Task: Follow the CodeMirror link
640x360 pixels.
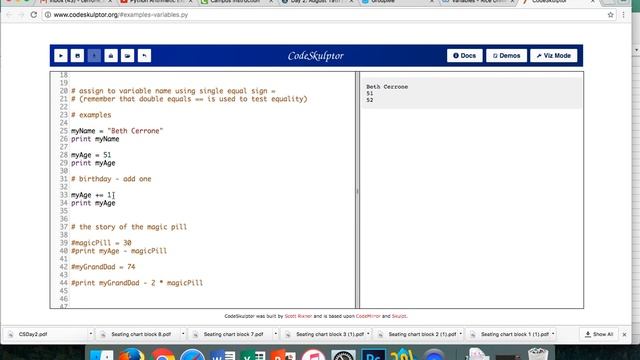Action: 368,316
